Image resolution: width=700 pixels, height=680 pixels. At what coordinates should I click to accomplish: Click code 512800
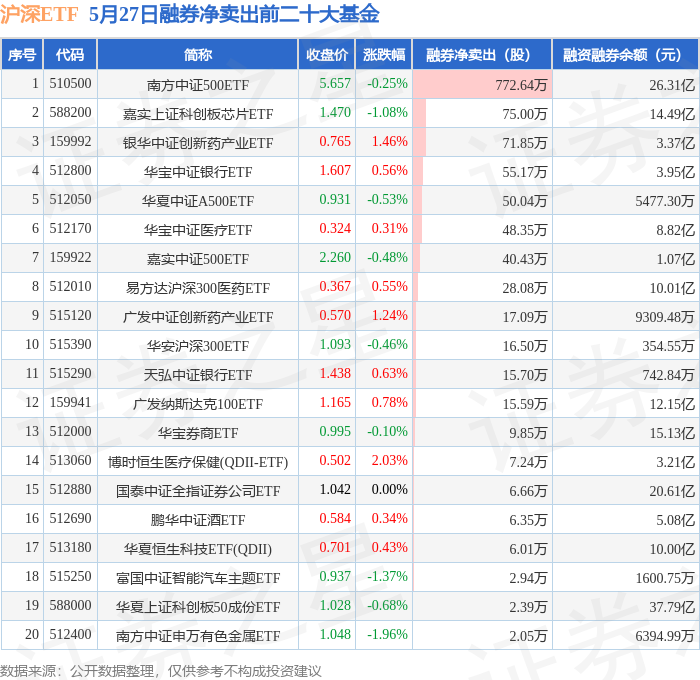pyautogui.click(x=70, y=171)
